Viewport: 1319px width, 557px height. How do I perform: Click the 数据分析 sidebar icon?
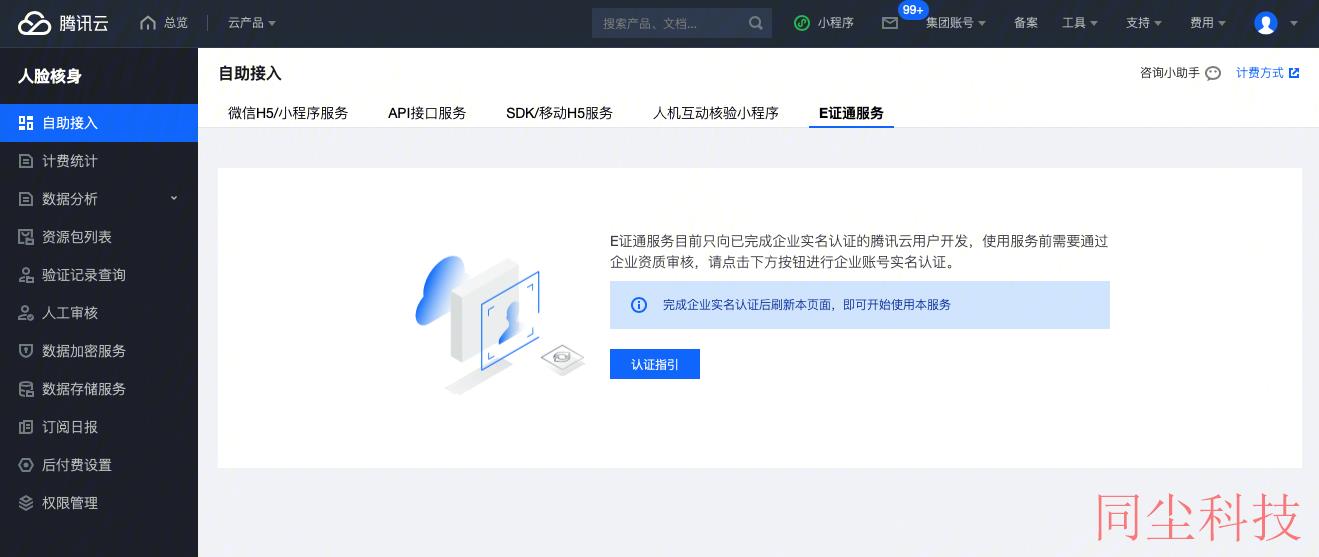(26, 199)
